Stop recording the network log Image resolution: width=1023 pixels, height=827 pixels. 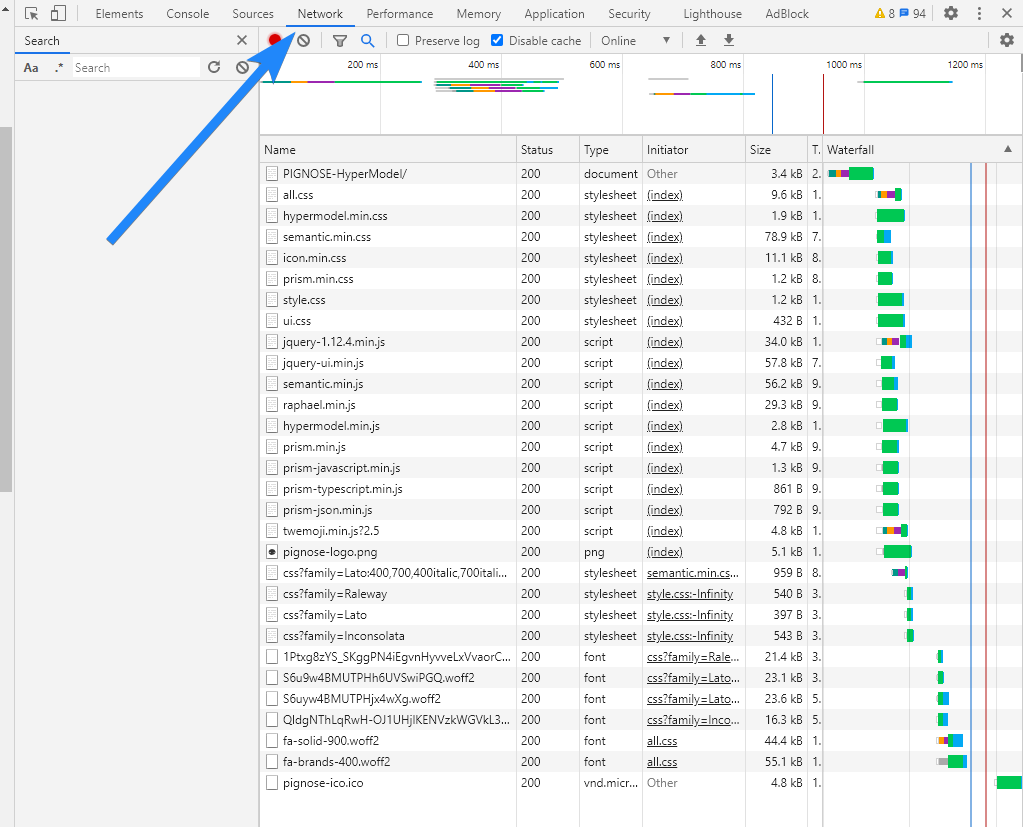275,40
